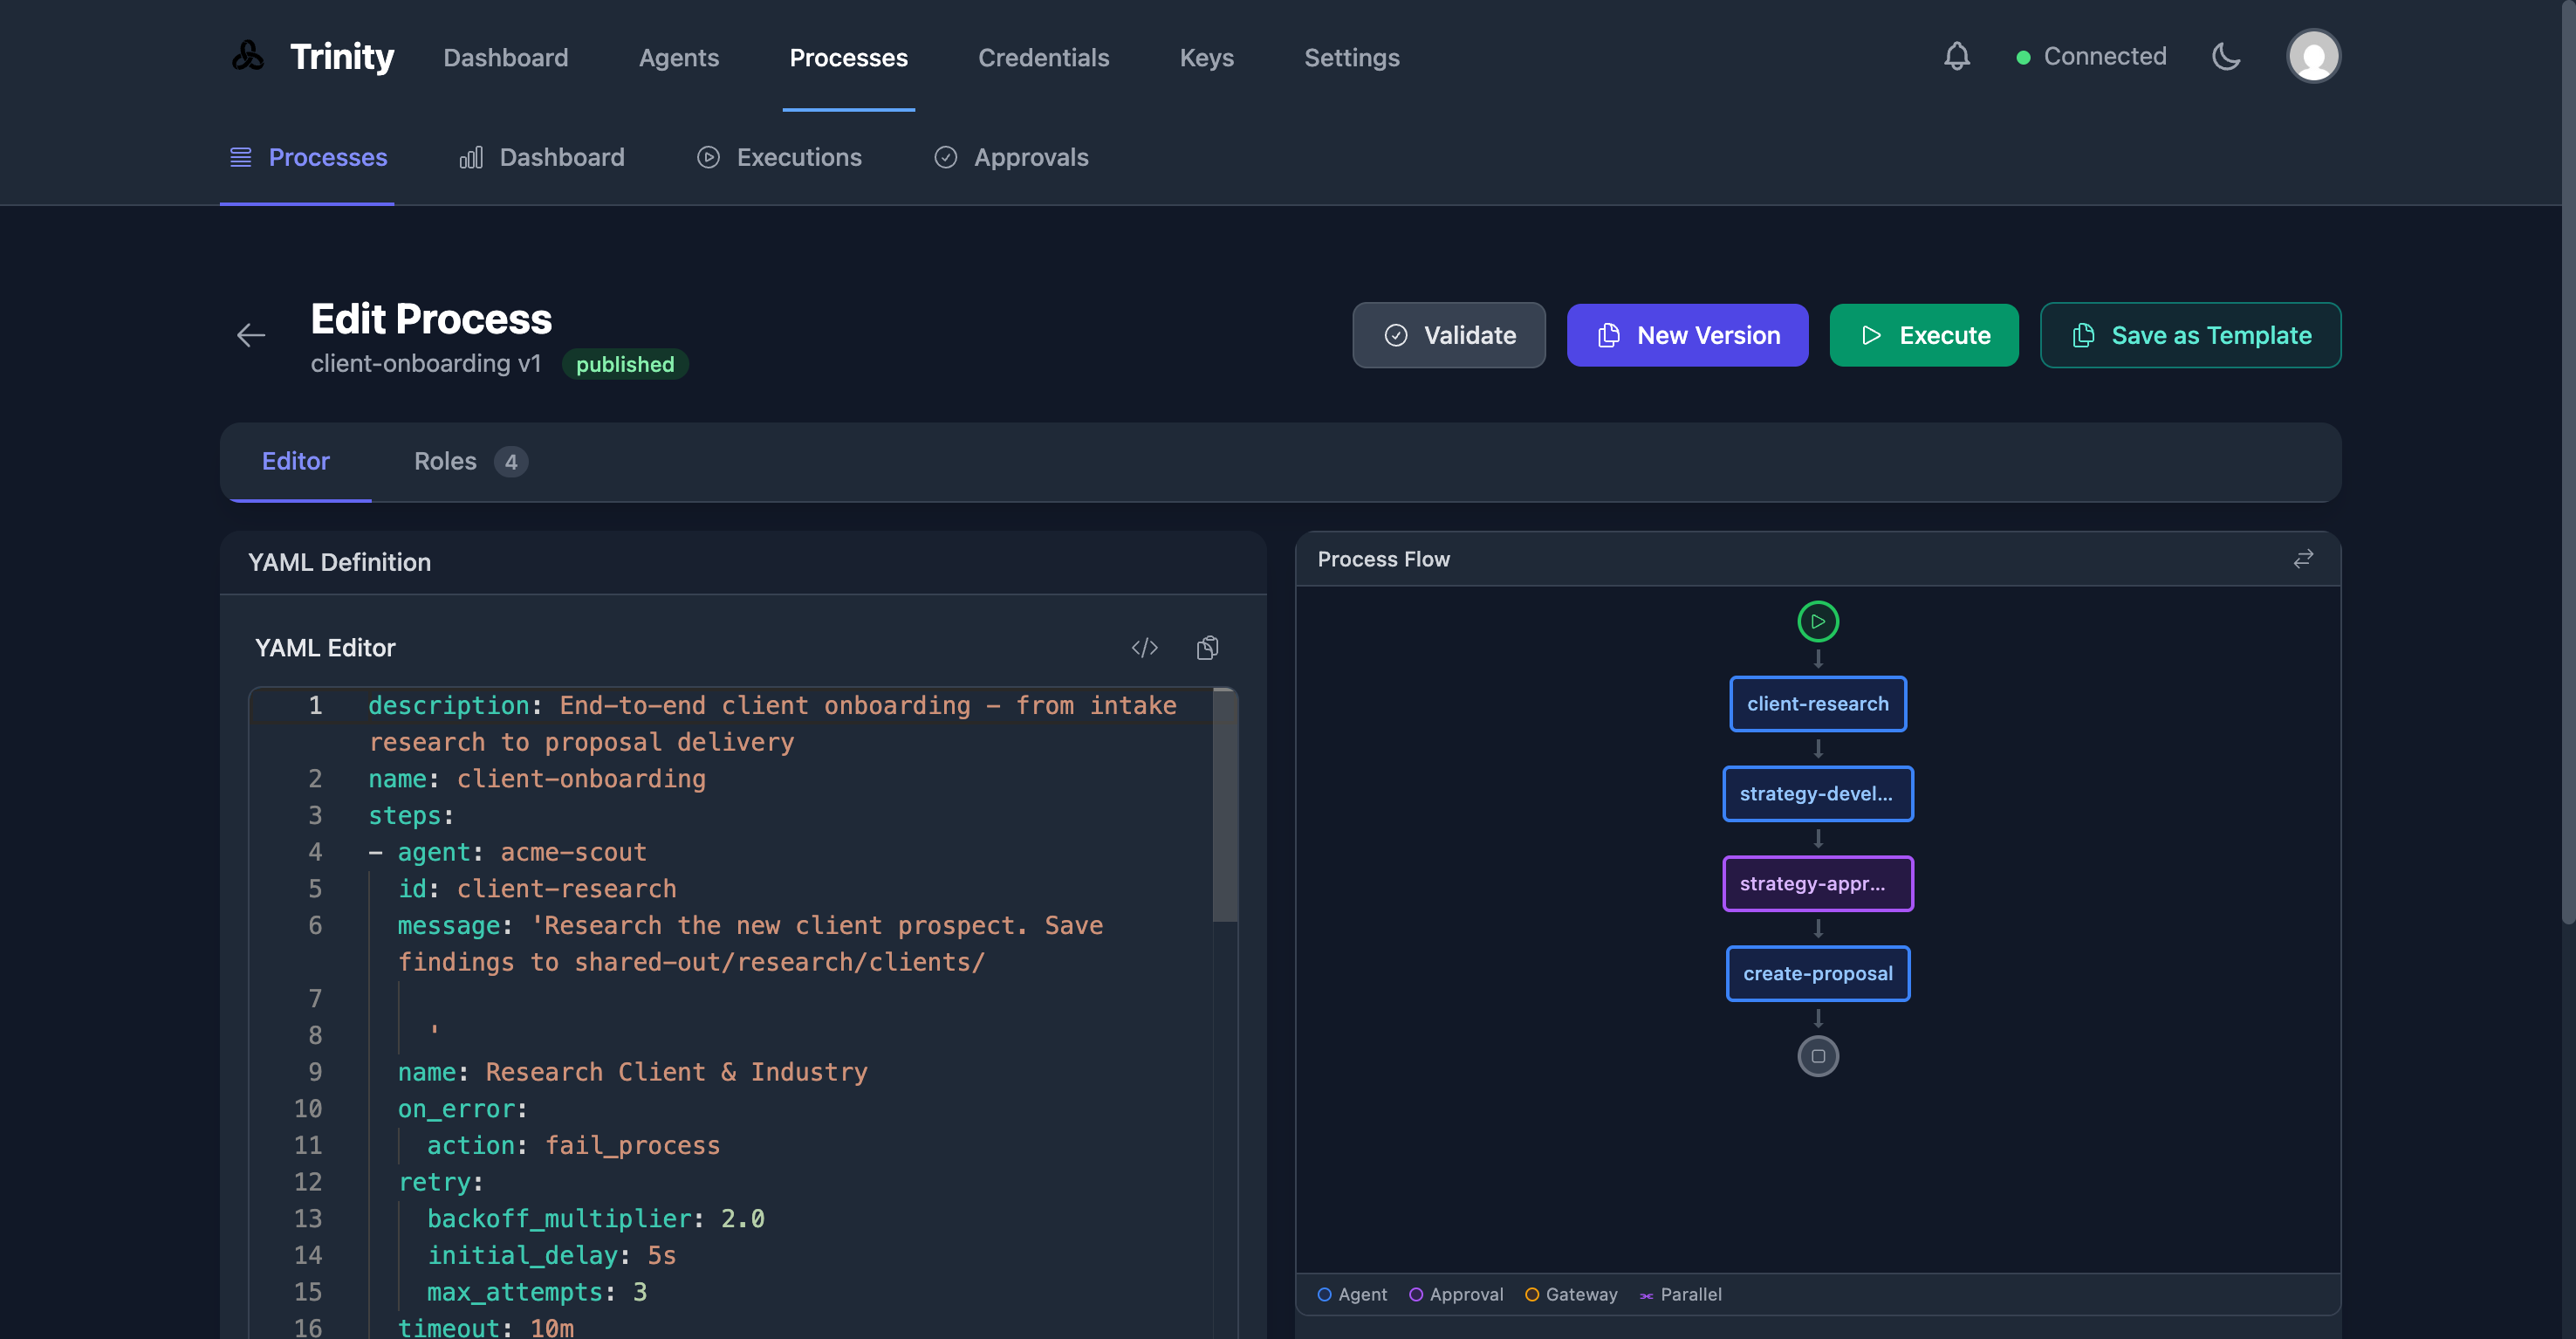The width and height of the screenshot is (2576, 1339).
Task: Copy the YAML using the clipboard icon
Action: [x=1207, y=647]
